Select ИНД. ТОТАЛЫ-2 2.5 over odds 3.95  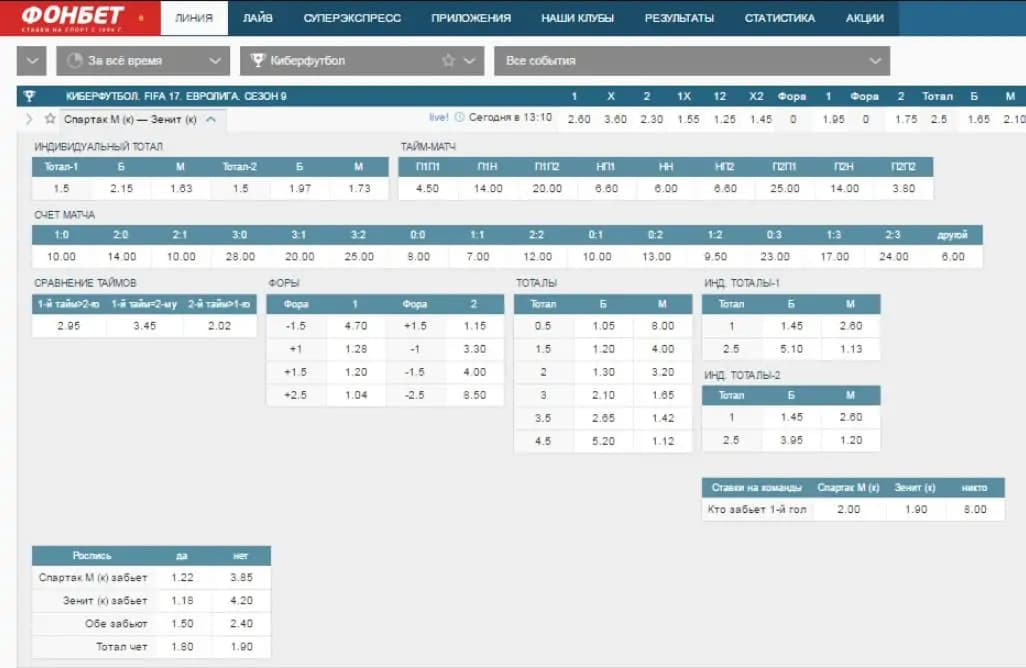pyautogui.click(x=791, y=440)
